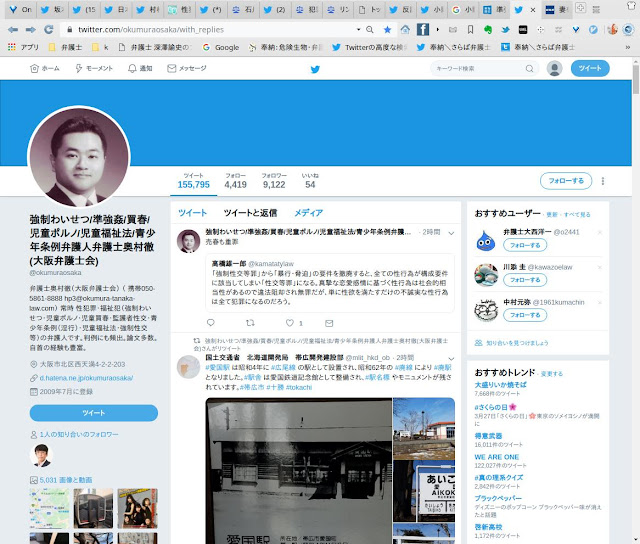Like the 売春も重罪 tweet heart icon
Screen dimensions: 640x544
(289, 322)
